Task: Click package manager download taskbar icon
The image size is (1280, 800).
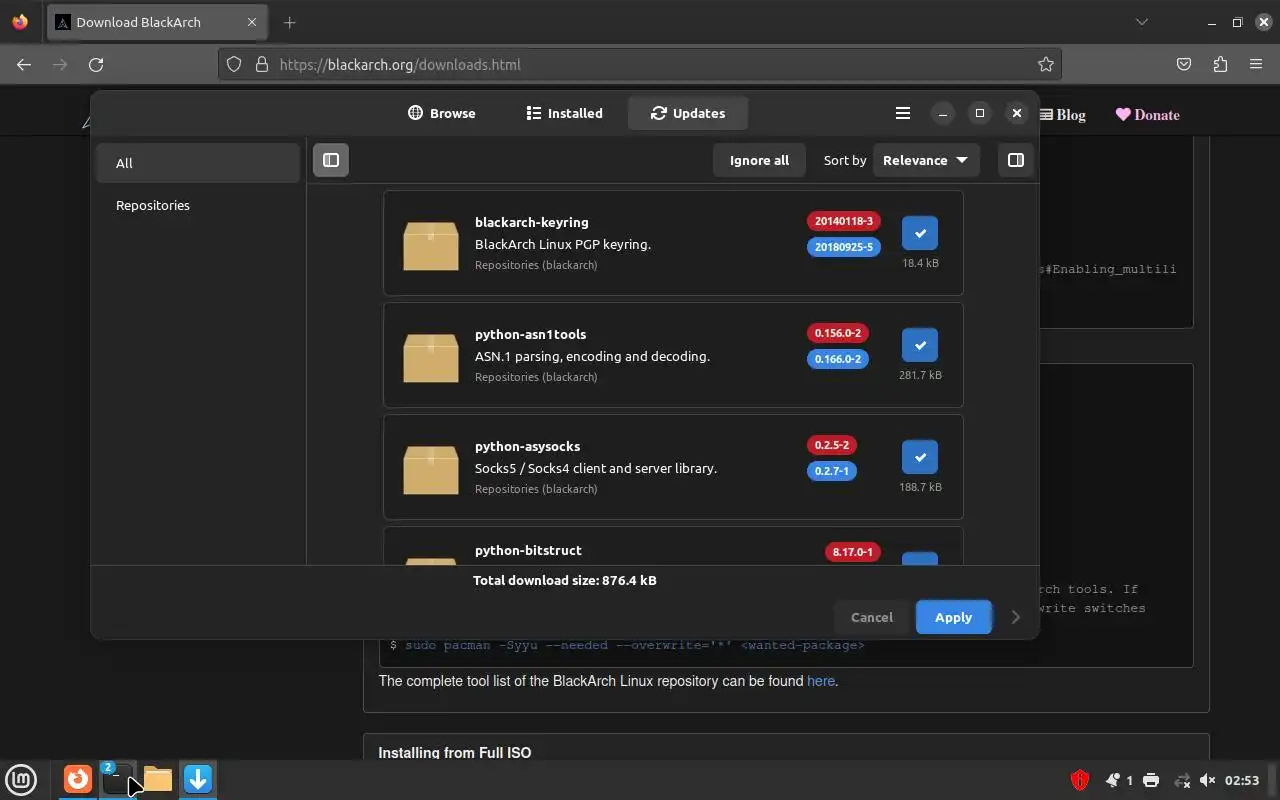Action: [198, 778]
